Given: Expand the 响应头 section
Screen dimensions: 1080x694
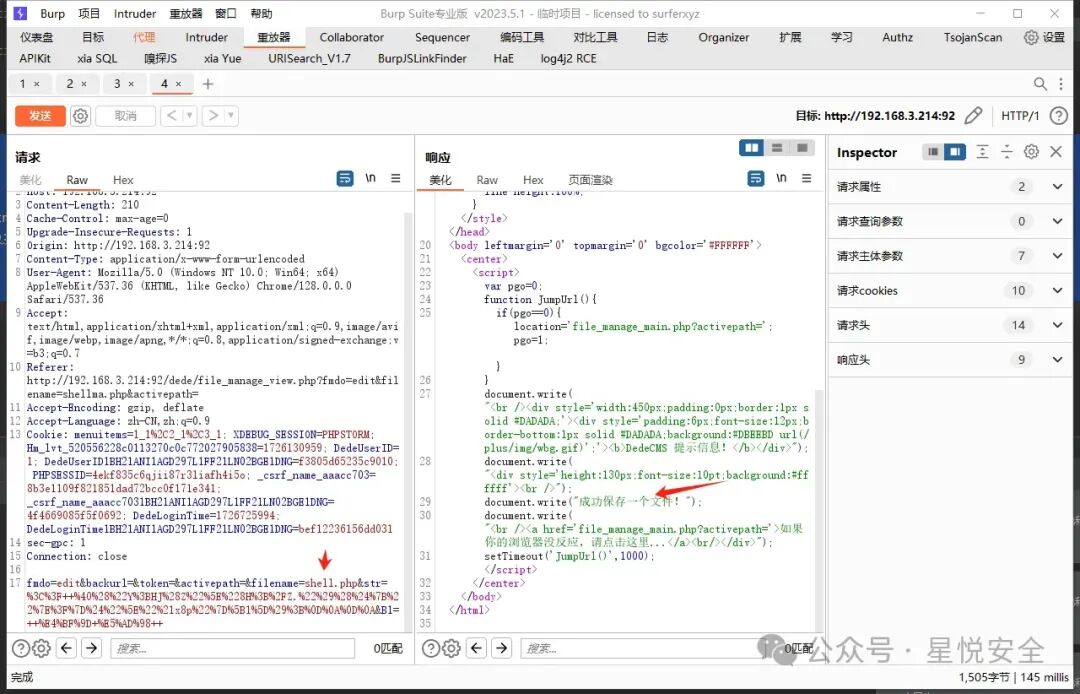Looking at the screenshot, I should [x=1057, y=359].
